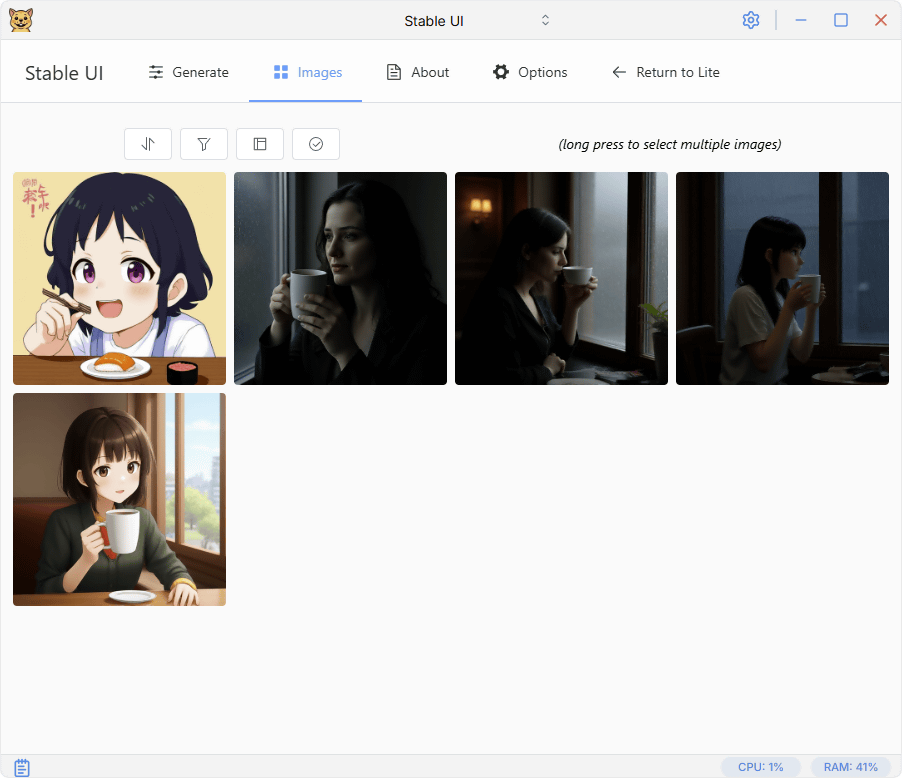Open the dark woman holding gray mug image
This screenshot has width=902, height=778.
(340, 278)
